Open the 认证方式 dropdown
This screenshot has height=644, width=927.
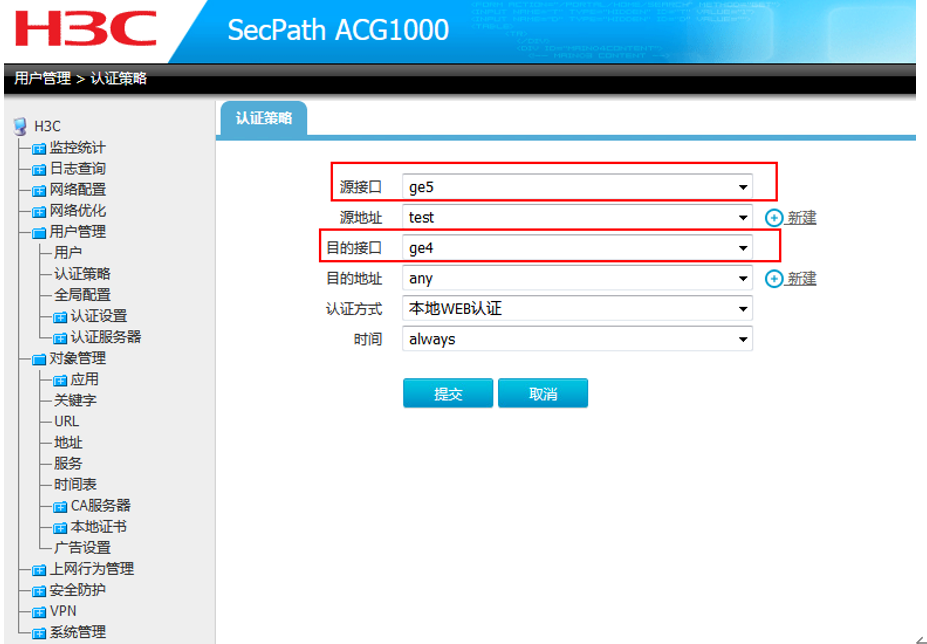pos(577,309)
